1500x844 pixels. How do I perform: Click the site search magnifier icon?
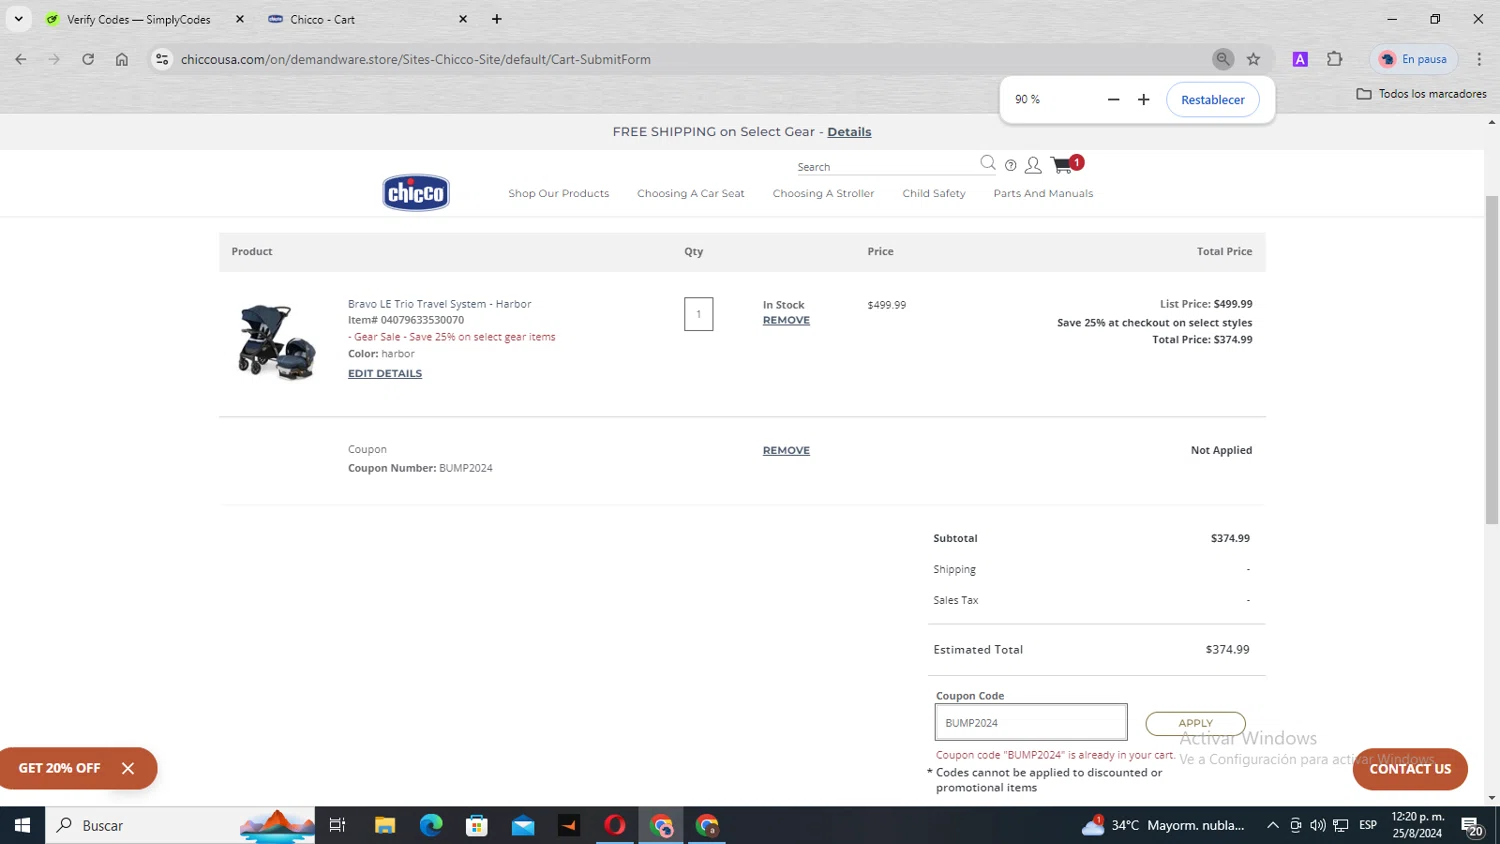pos(988,163)
